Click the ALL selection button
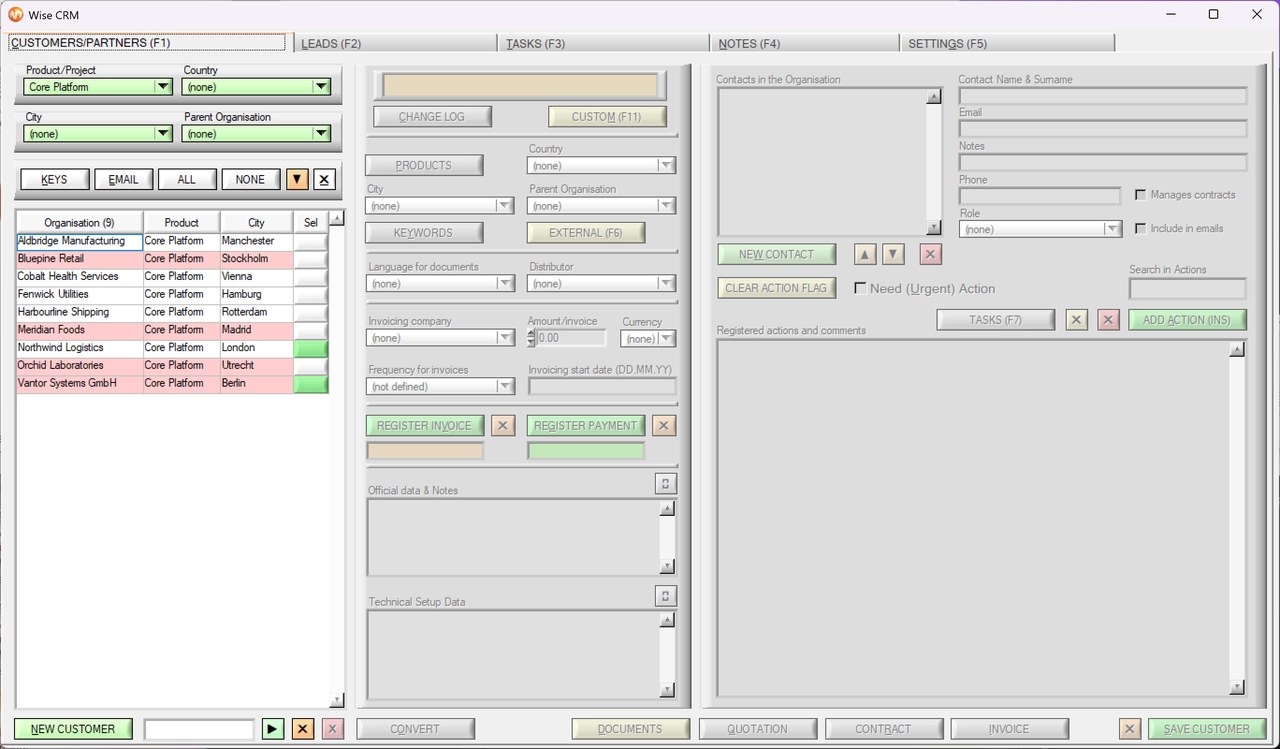The image size is (1280, 749). click(x=187, y=180)
